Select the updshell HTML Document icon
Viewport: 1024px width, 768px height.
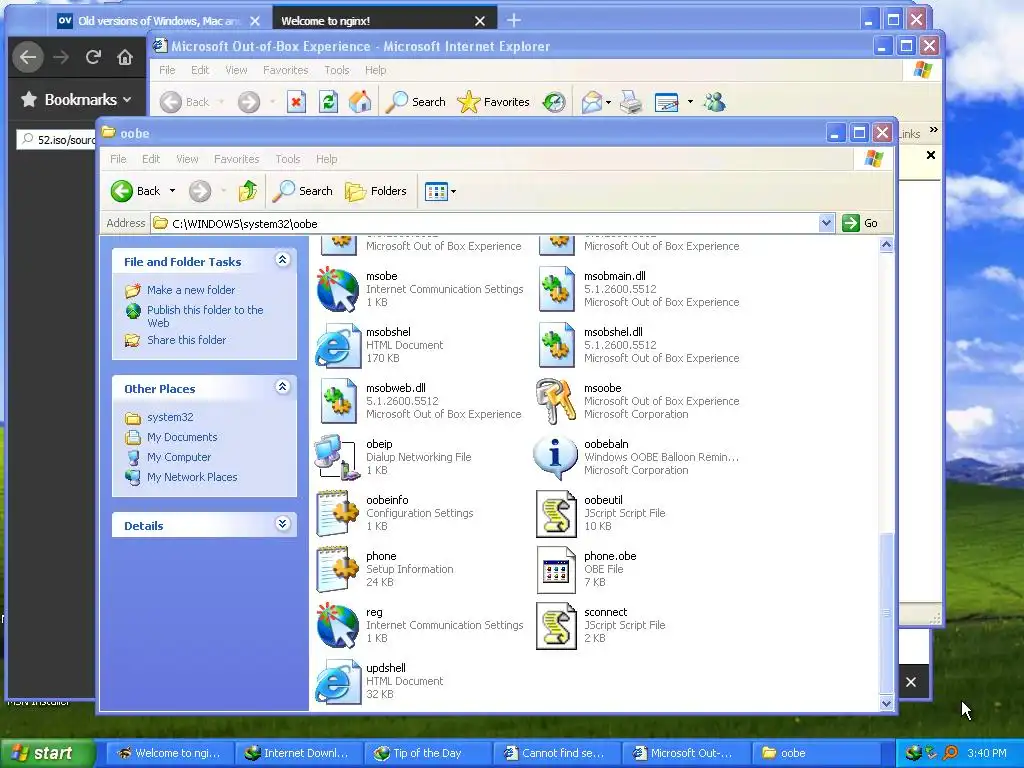click(338, 682)
